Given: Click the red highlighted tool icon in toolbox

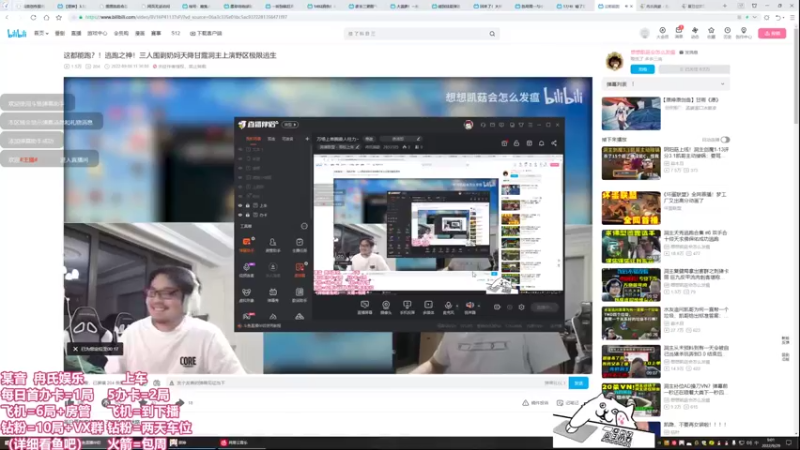Looking at the screenshot, I should coord(299,267).
